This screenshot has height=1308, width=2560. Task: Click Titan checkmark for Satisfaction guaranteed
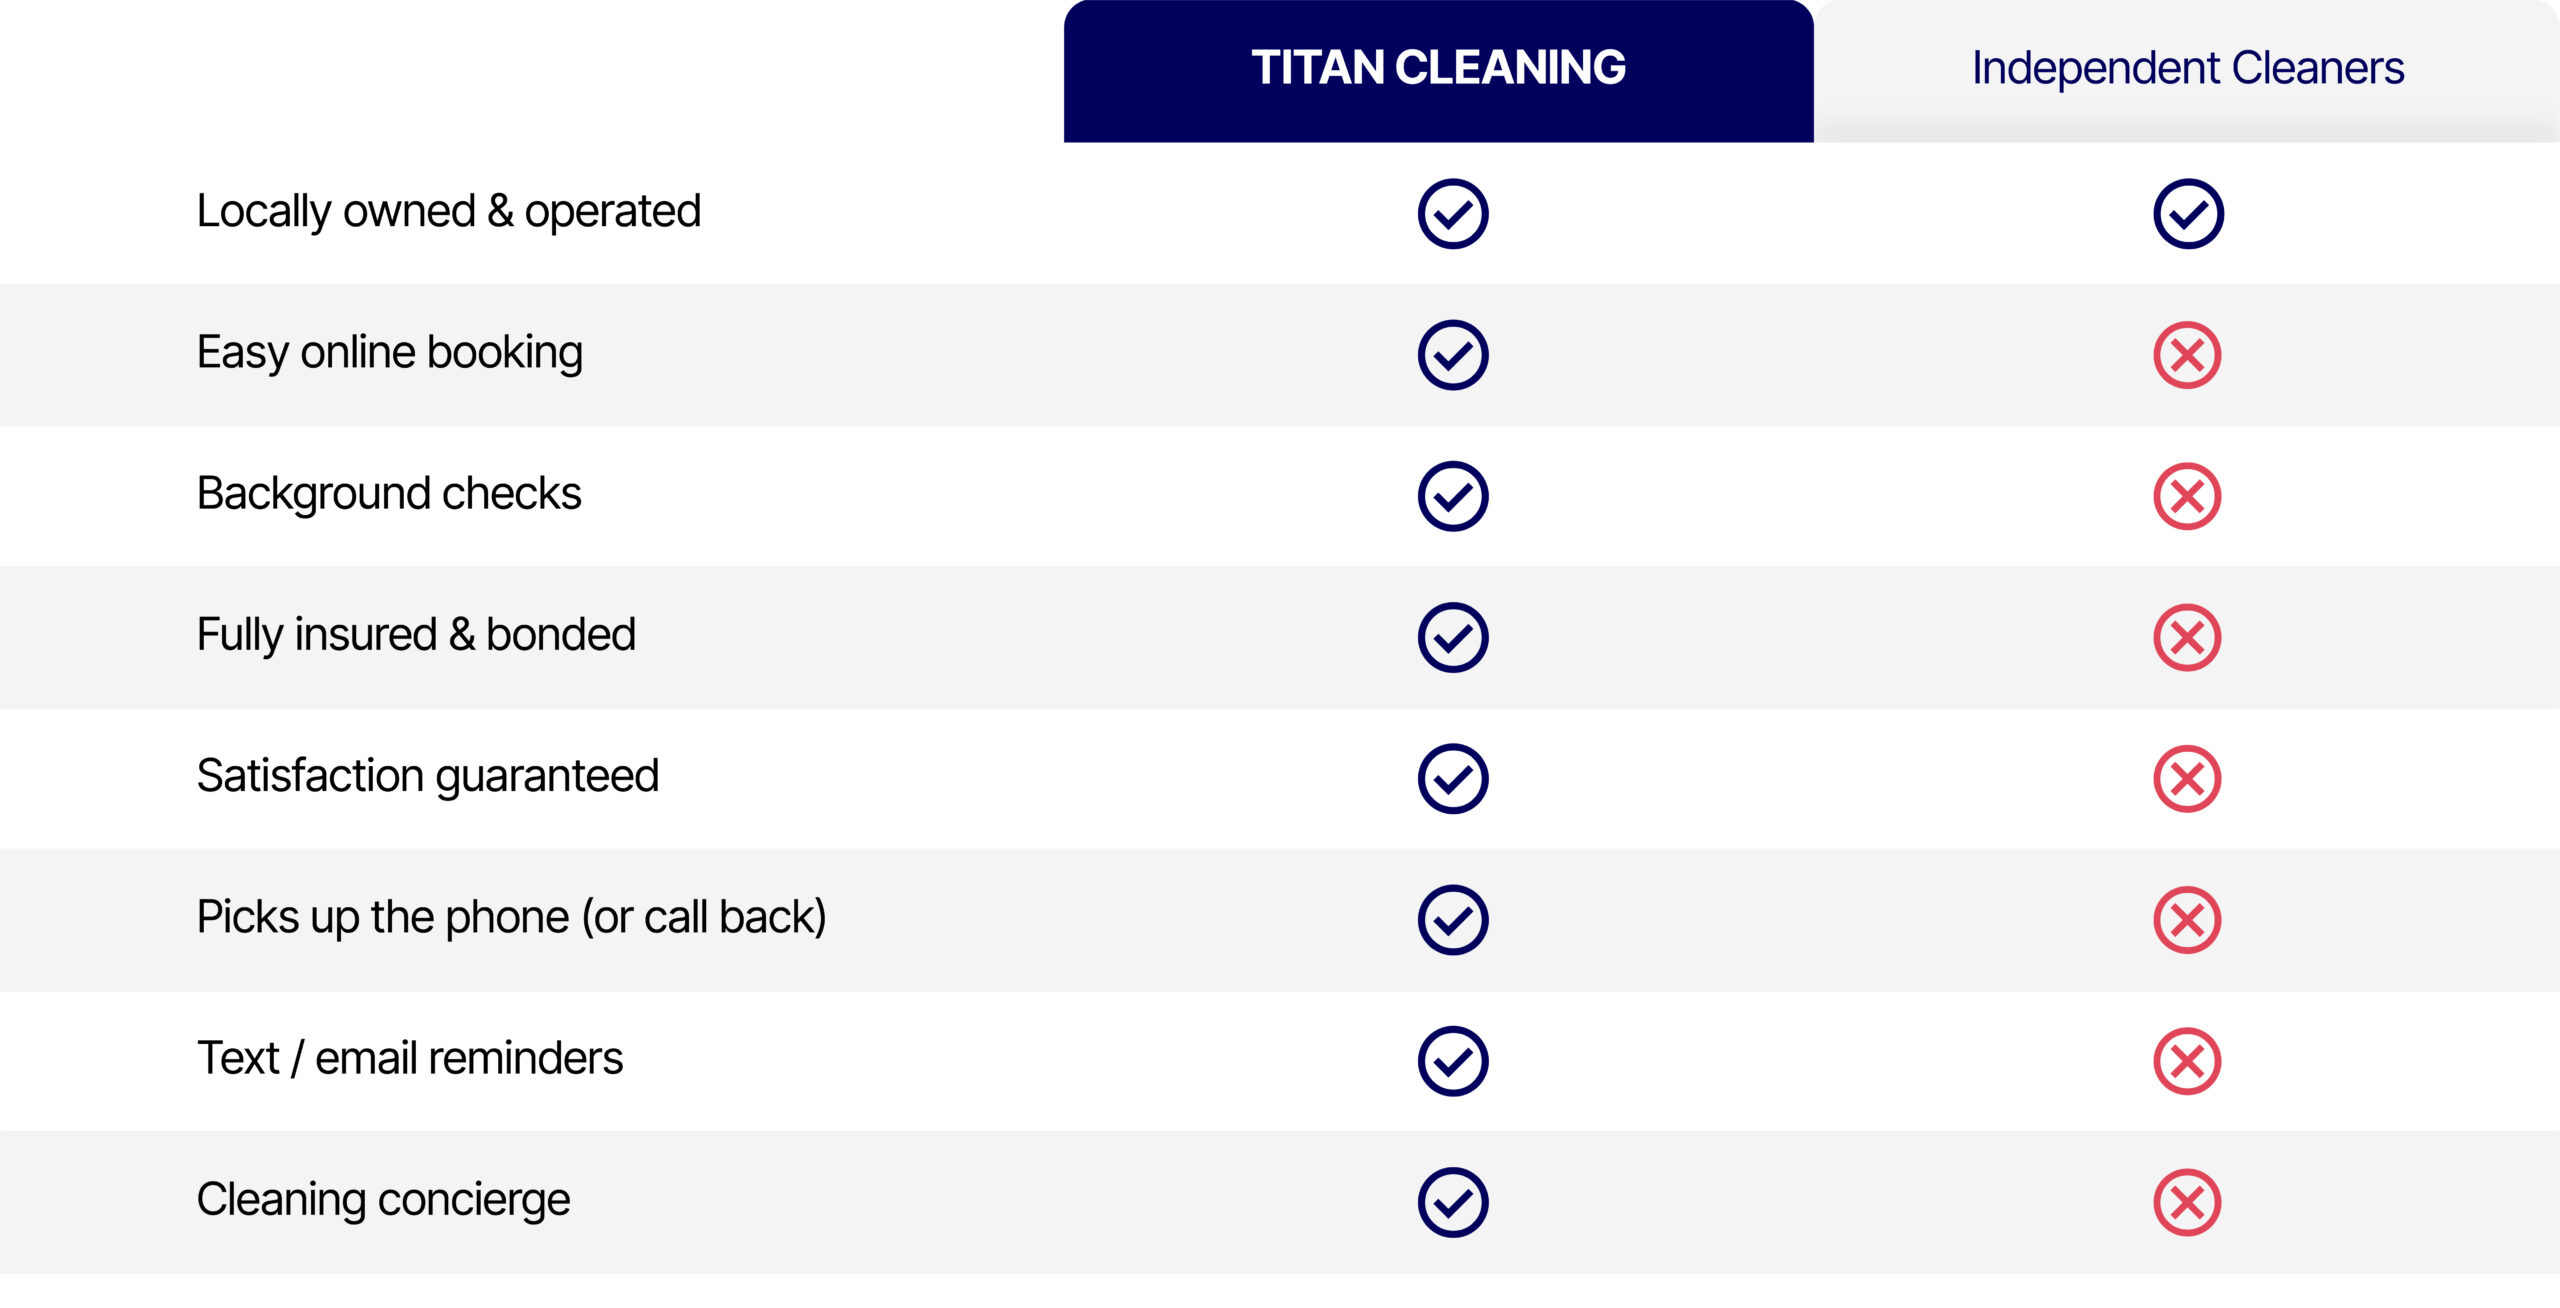pyautogui.click(x=1452, y=778)
